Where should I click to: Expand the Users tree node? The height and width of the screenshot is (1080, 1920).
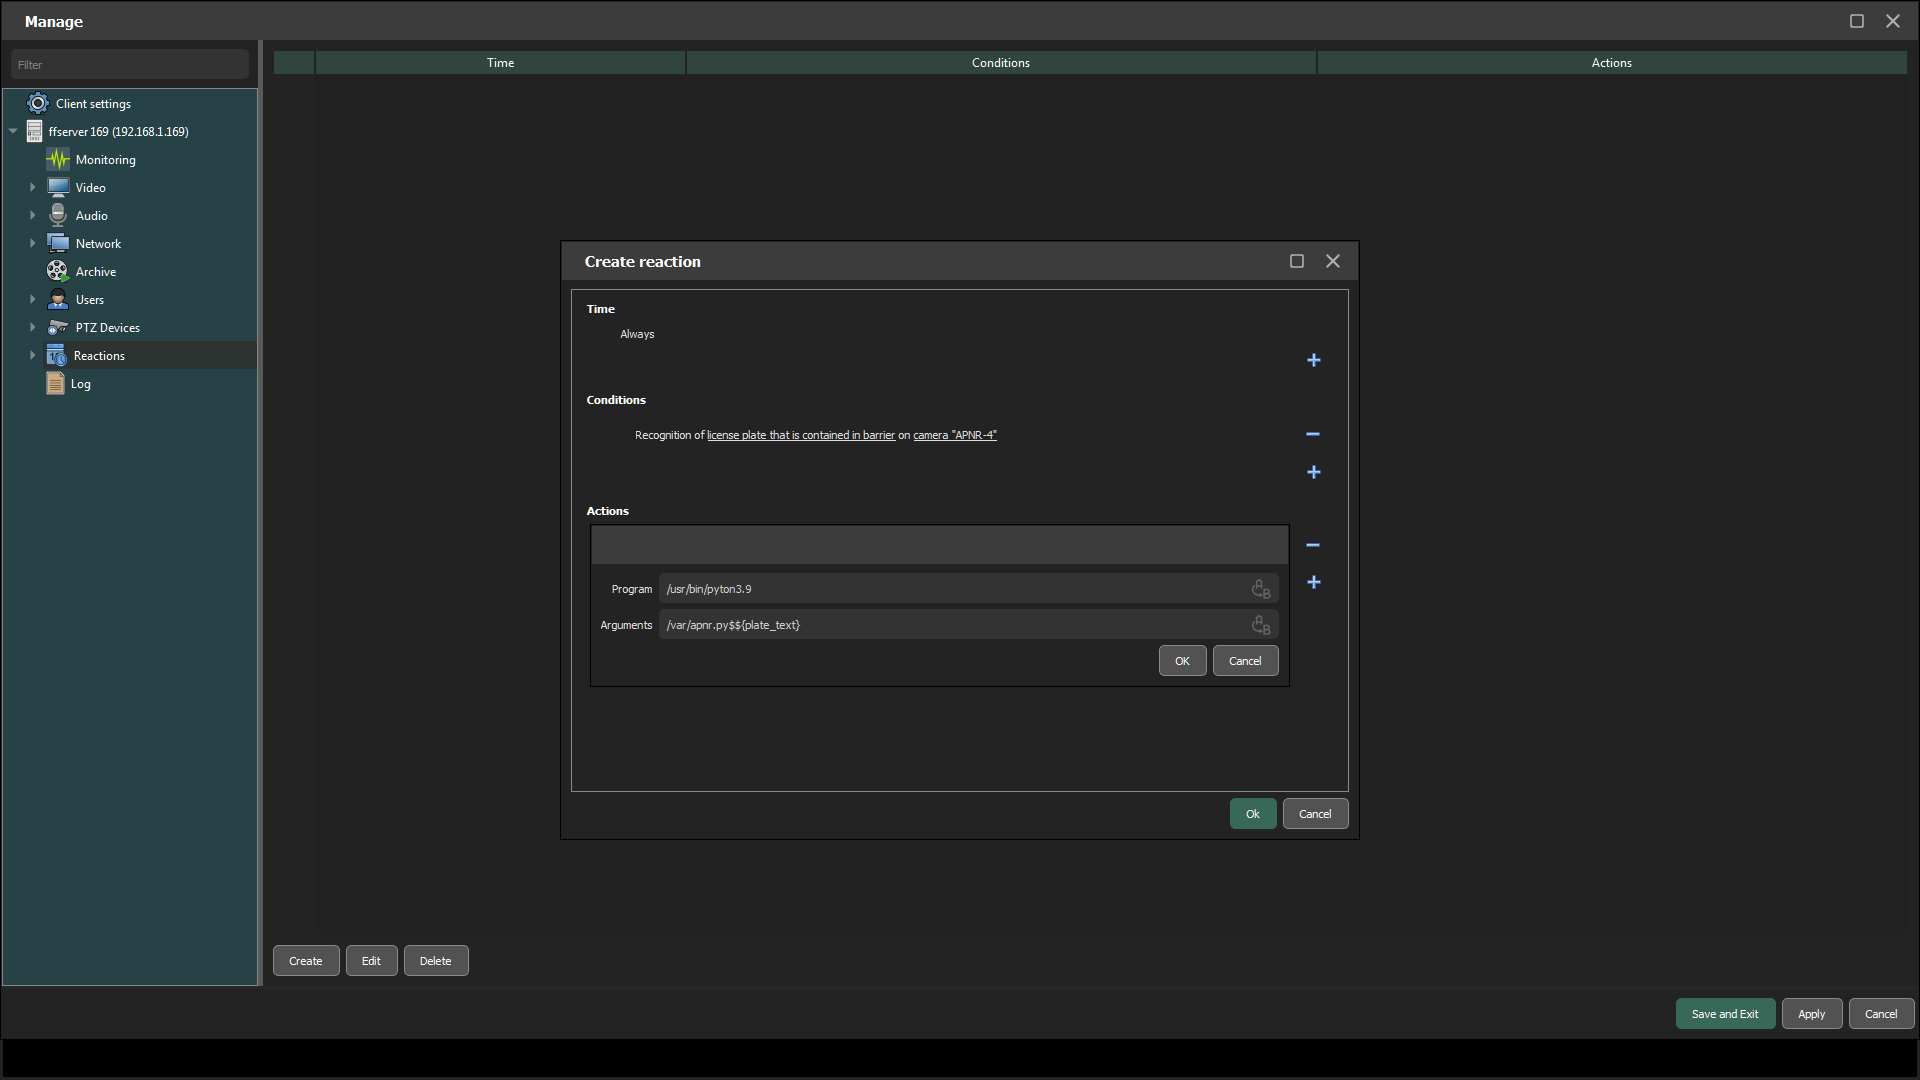coord(32,299)
